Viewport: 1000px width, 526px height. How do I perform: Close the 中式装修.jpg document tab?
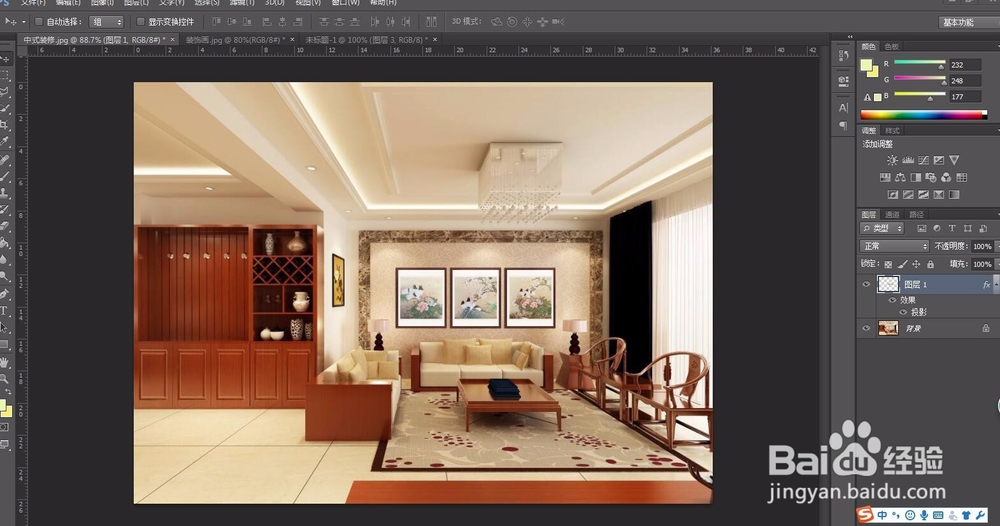[172, 40]
